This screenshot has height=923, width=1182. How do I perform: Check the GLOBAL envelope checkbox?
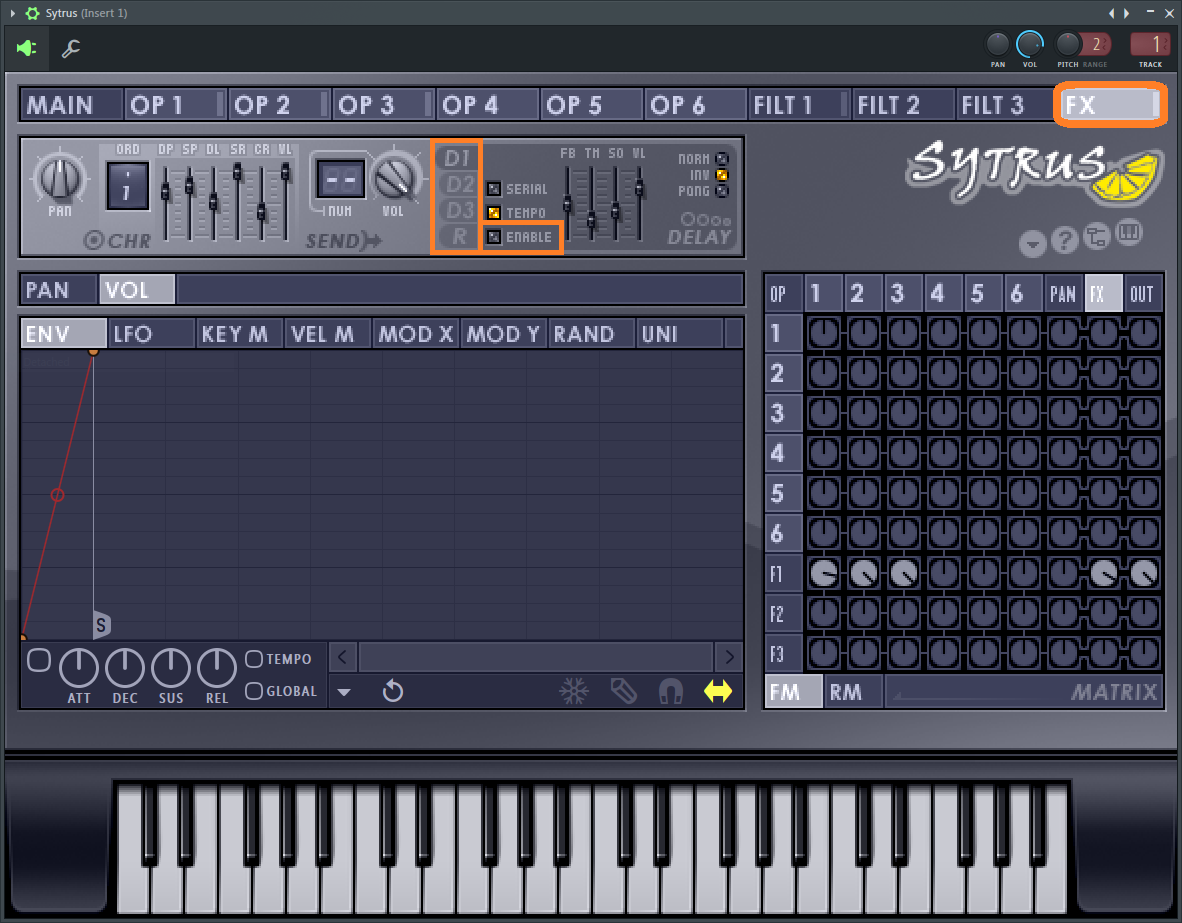point(254,690)
